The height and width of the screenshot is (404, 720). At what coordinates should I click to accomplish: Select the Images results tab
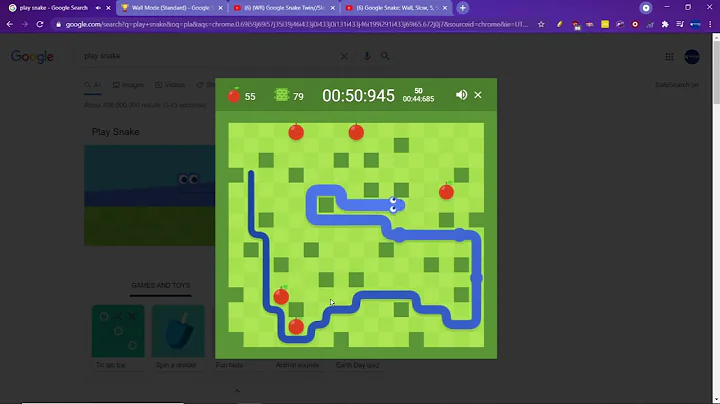128,85
